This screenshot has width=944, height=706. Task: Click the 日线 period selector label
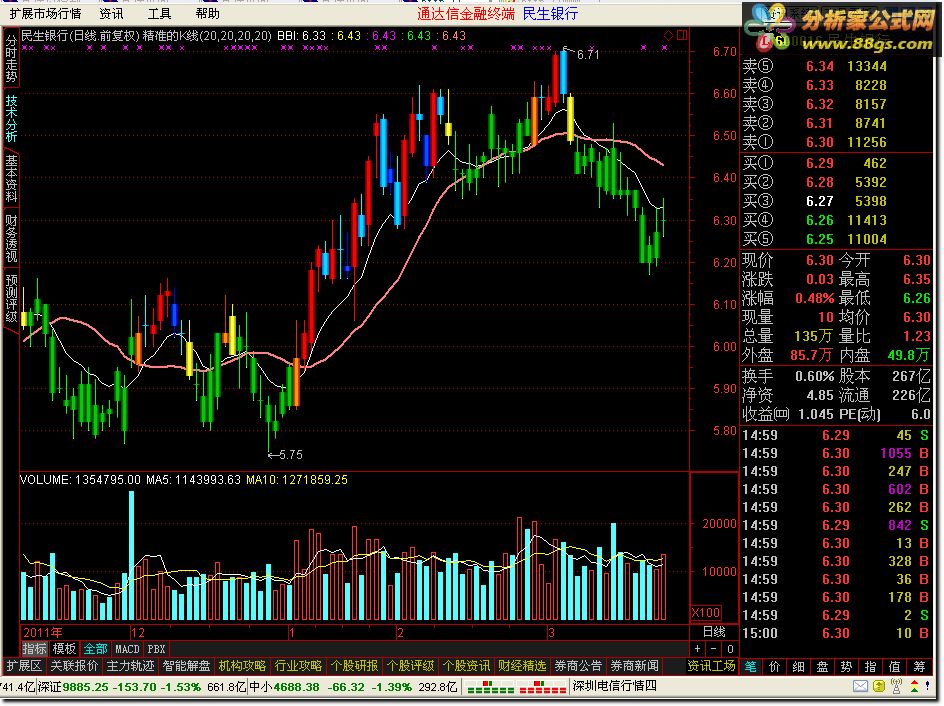(x=714, y=632)
